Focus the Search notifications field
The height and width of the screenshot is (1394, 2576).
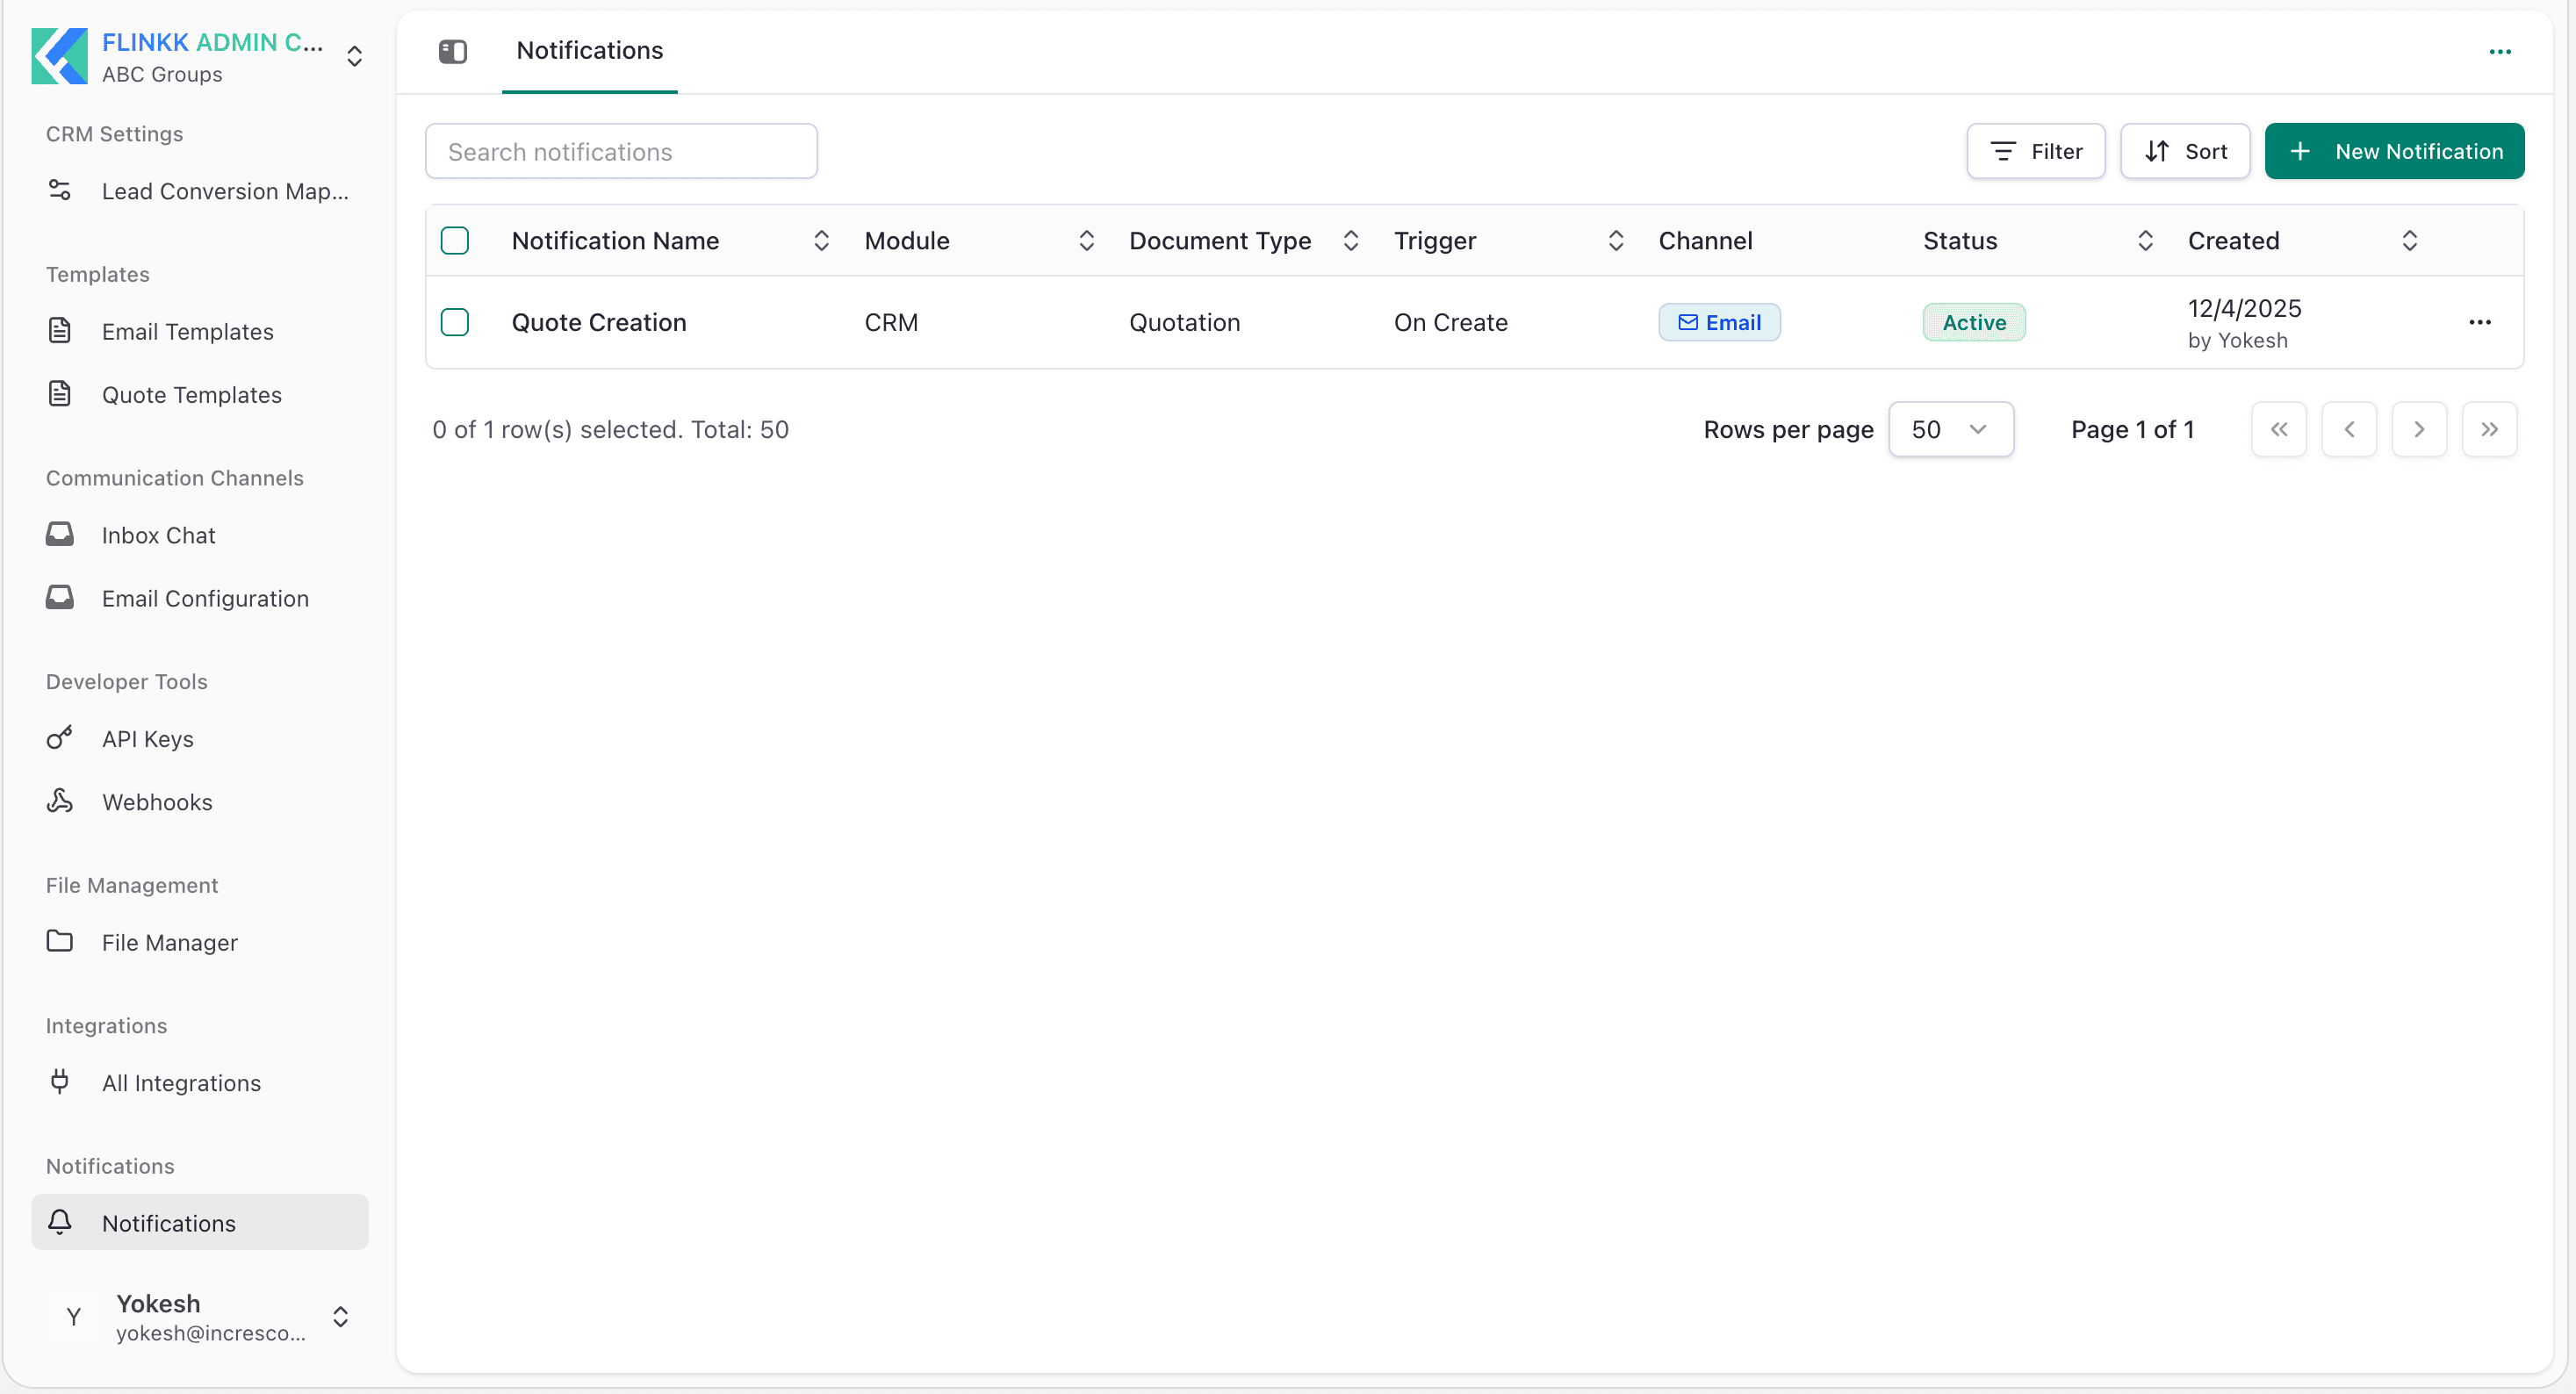click(621, 151)
